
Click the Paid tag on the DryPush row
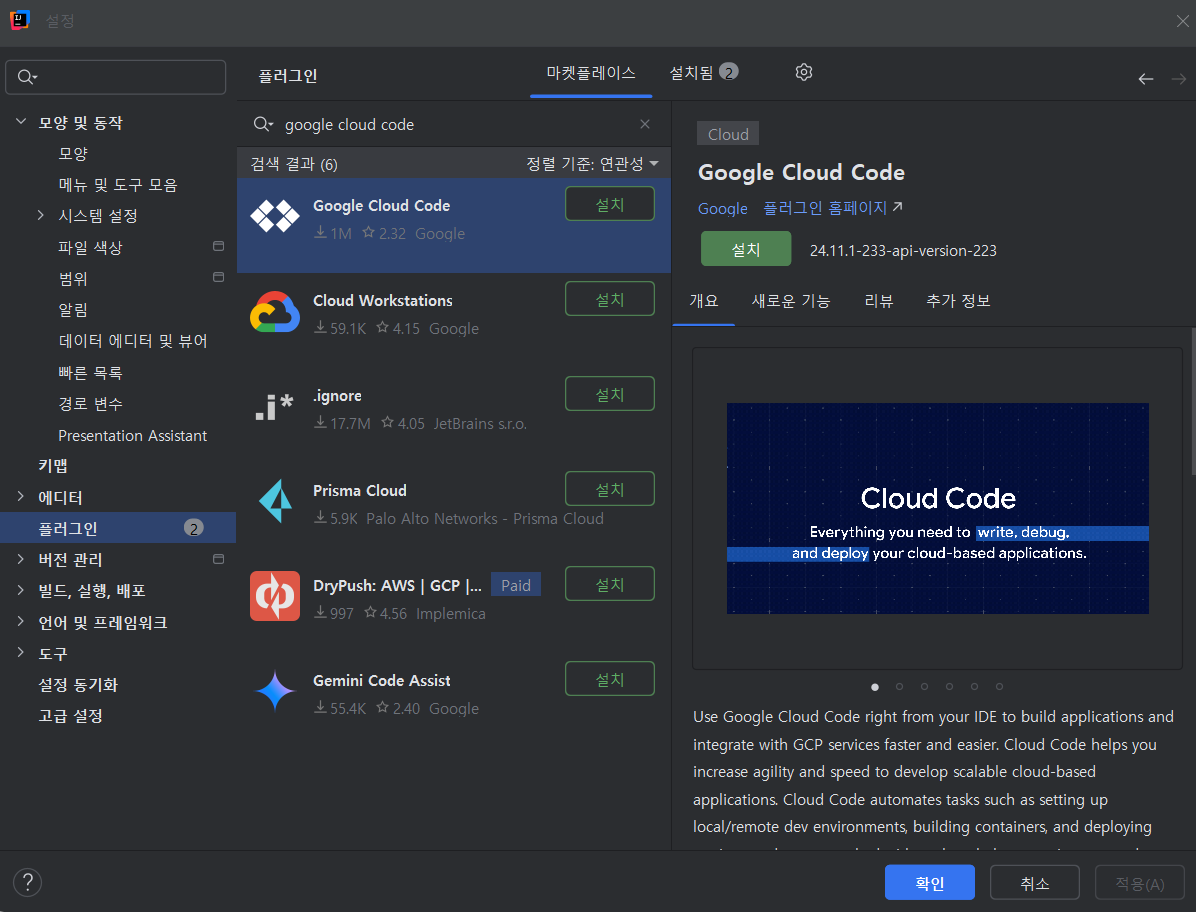(x=516, y=585)
